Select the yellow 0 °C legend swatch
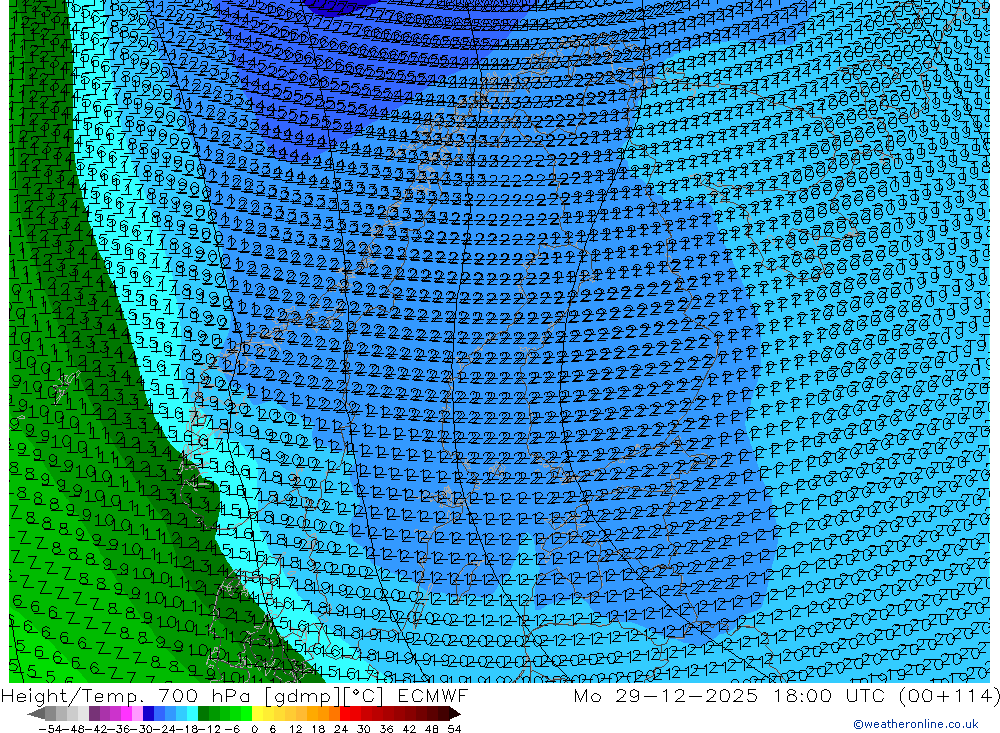Image resolution: width=1000 pixels, height=733 pixels. (258, 713)
